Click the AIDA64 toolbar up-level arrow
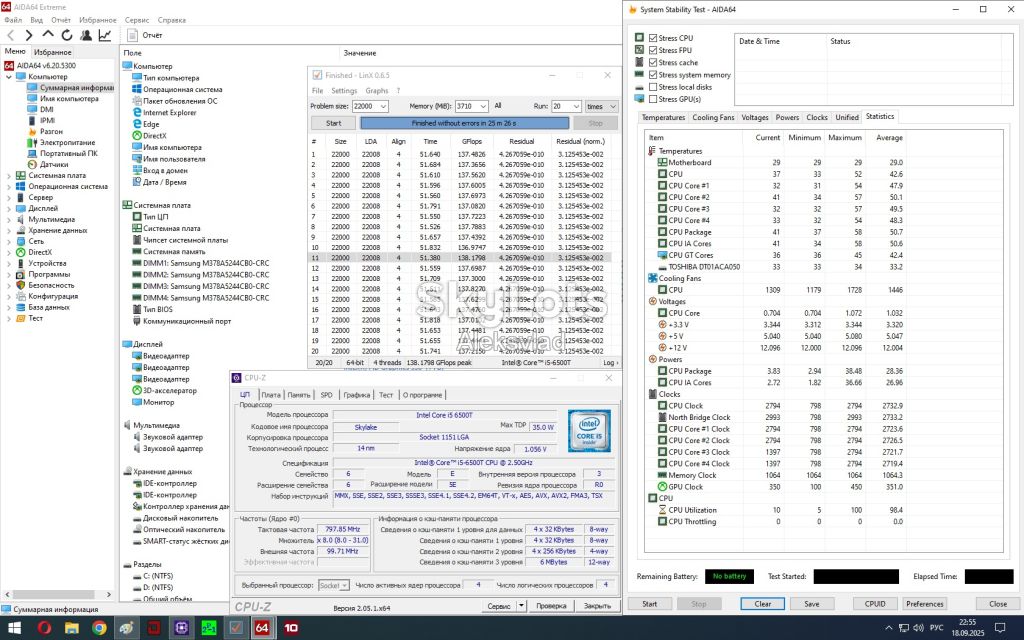Screen dimensions: 1024x640 pyautogui.click(x=48, y=35)
